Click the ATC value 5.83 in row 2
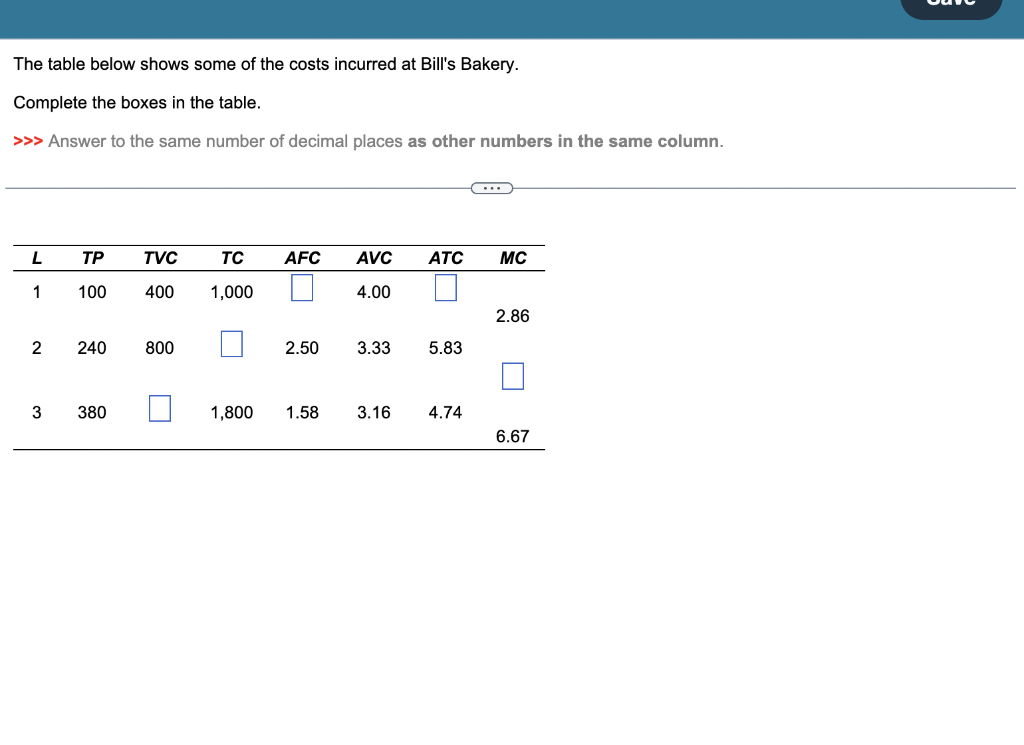The height and width of the screenshot is (745, 1024). 445,348
